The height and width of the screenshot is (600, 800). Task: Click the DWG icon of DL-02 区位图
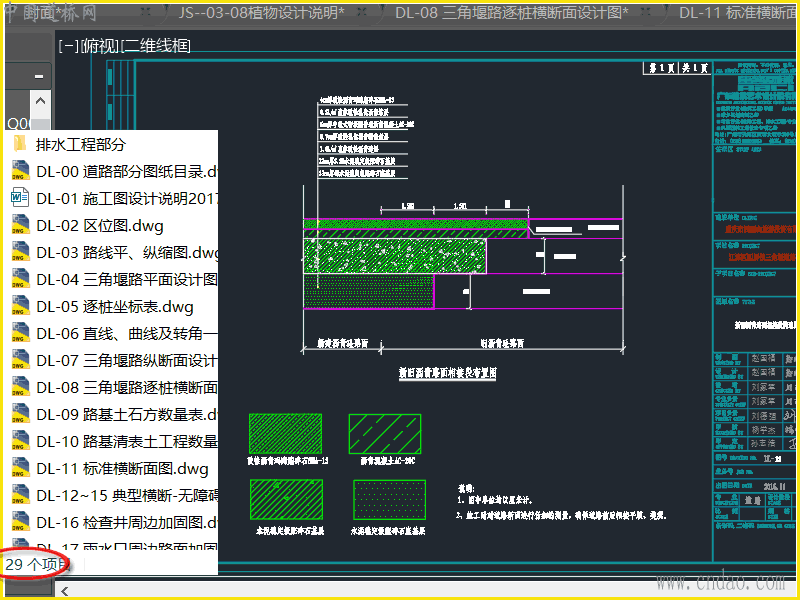(x=20, y=225)
